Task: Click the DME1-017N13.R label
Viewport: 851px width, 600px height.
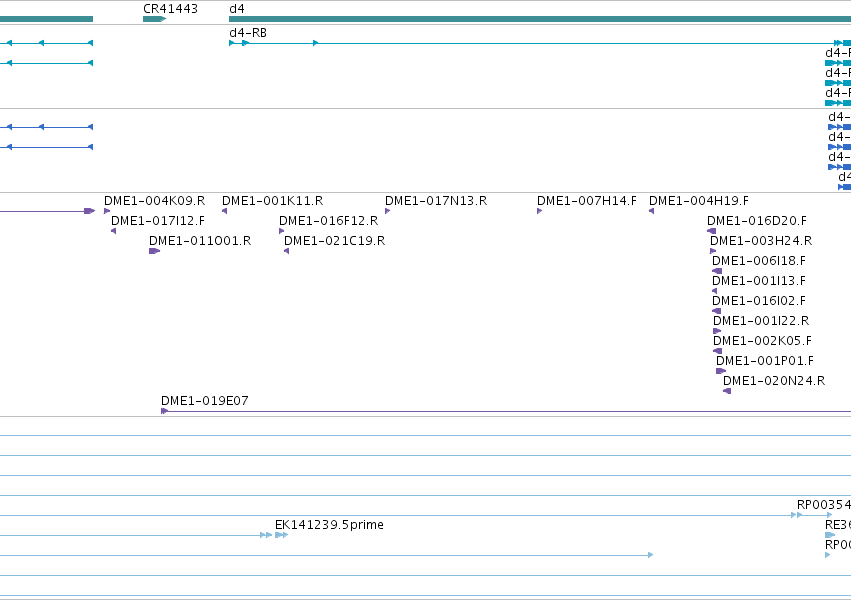Action: (436, 201)
